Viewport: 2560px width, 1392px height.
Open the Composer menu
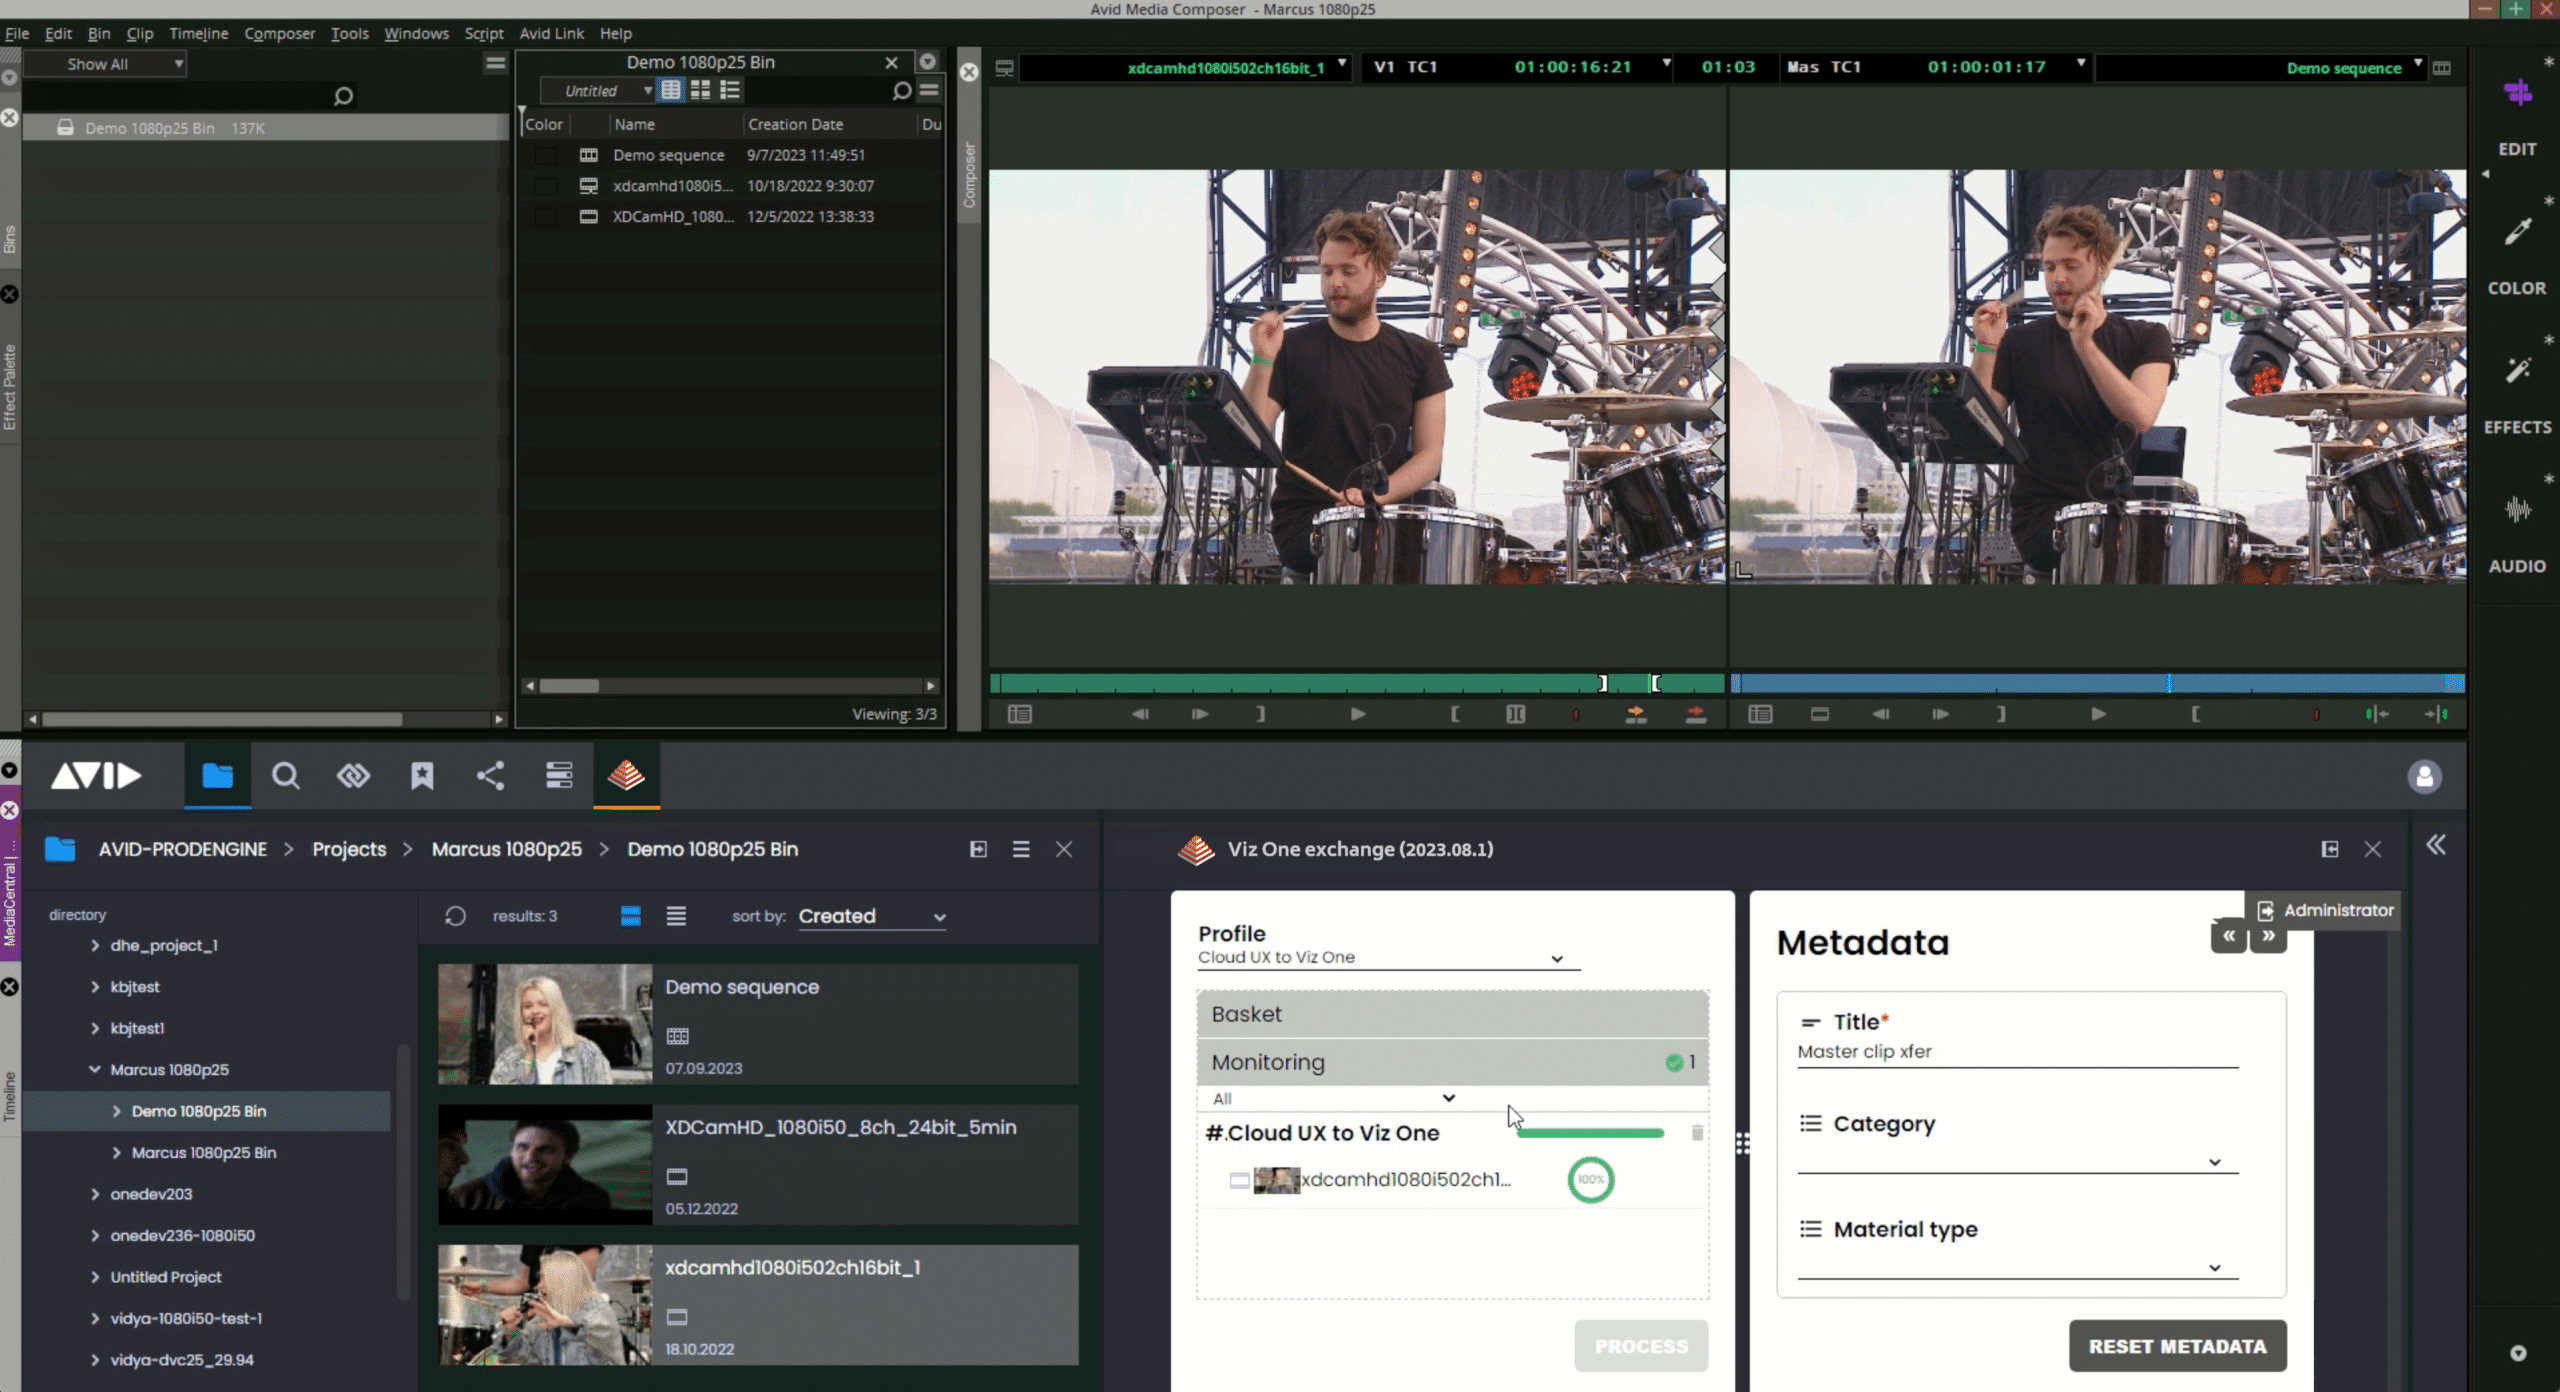point(280,33)
